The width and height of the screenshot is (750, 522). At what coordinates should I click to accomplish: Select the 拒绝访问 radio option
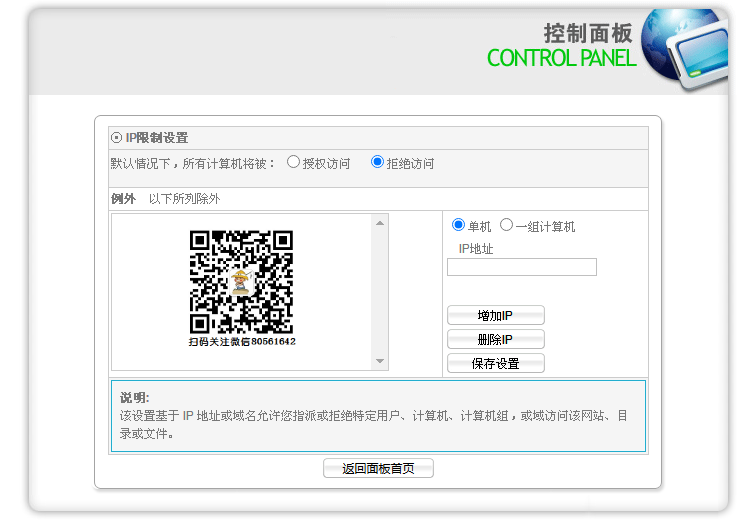377,162
